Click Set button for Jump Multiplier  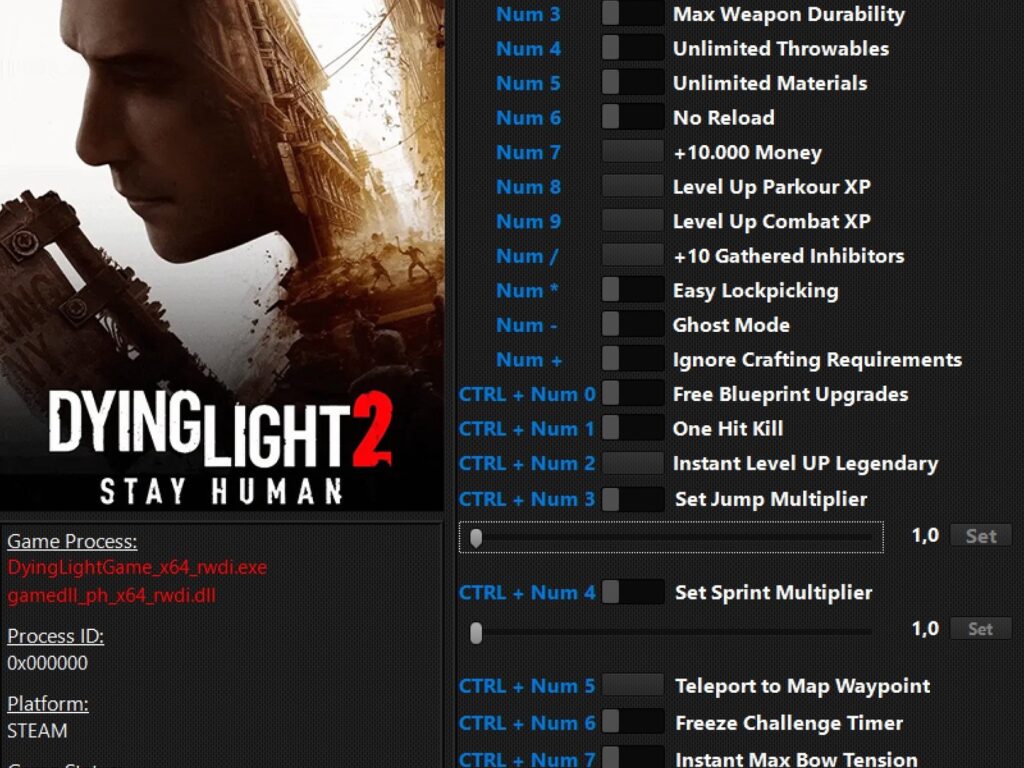coord(980,536)
